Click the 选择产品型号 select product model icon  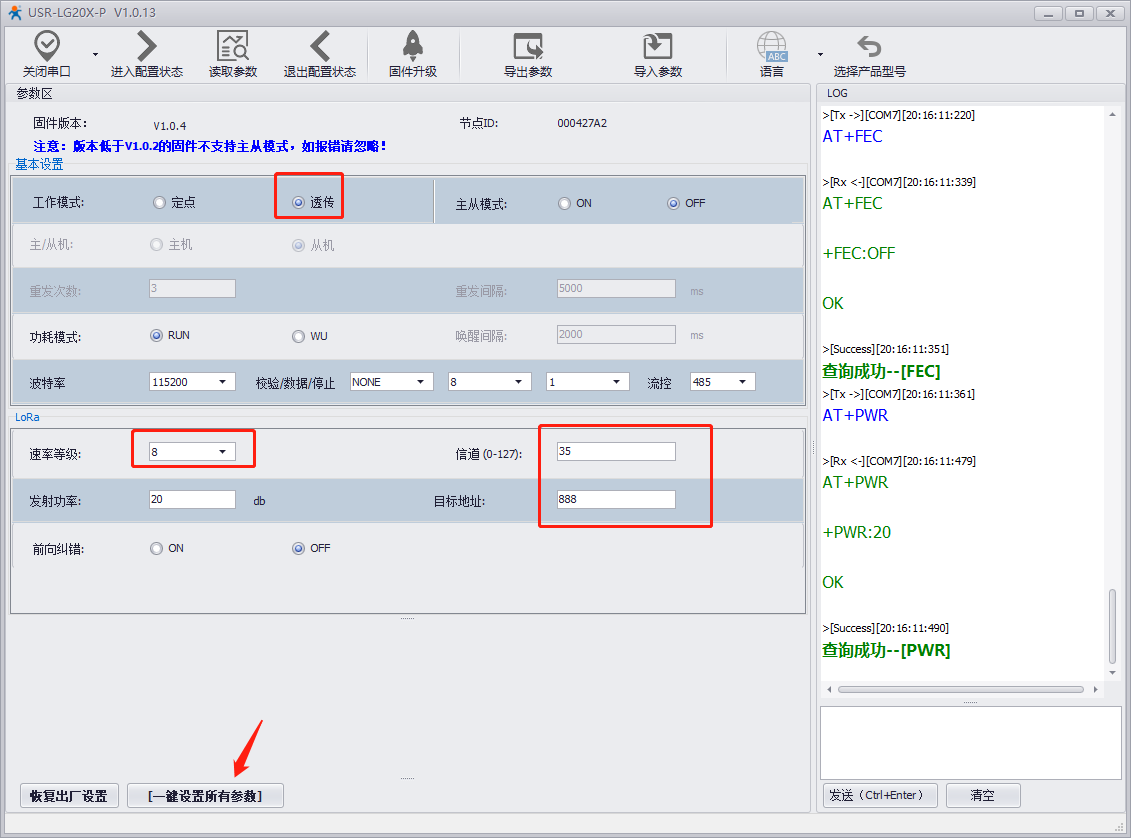click(x=869, y=46)
